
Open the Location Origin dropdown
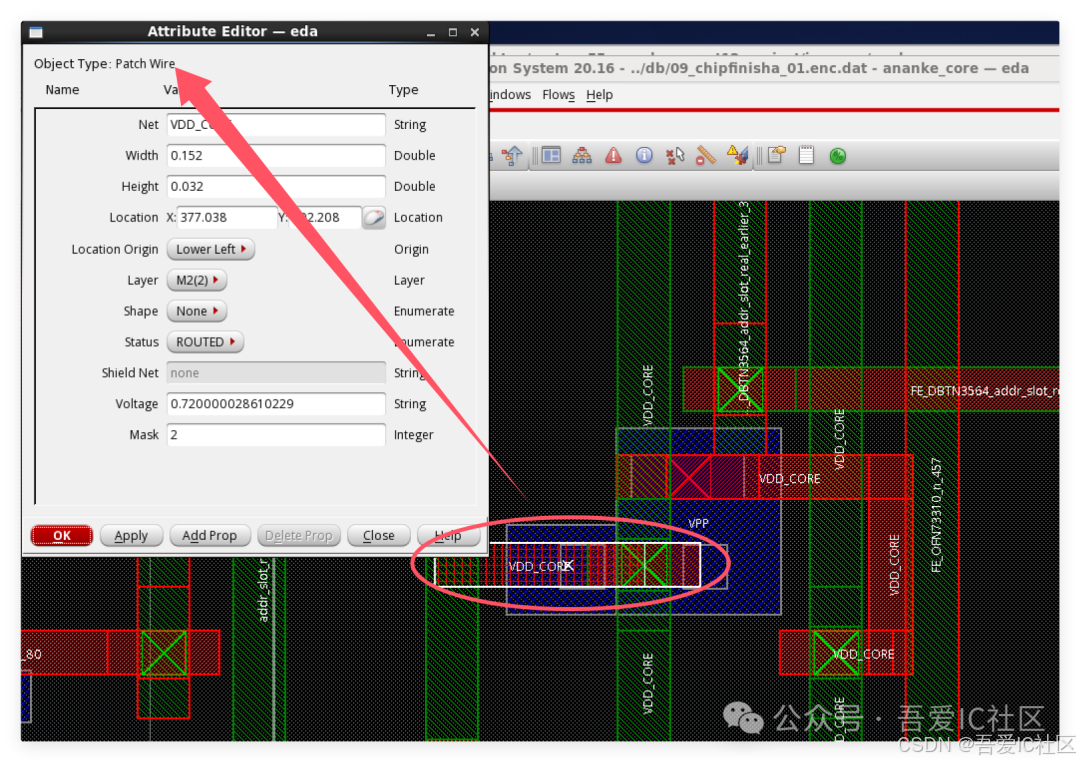click(210, 249)
